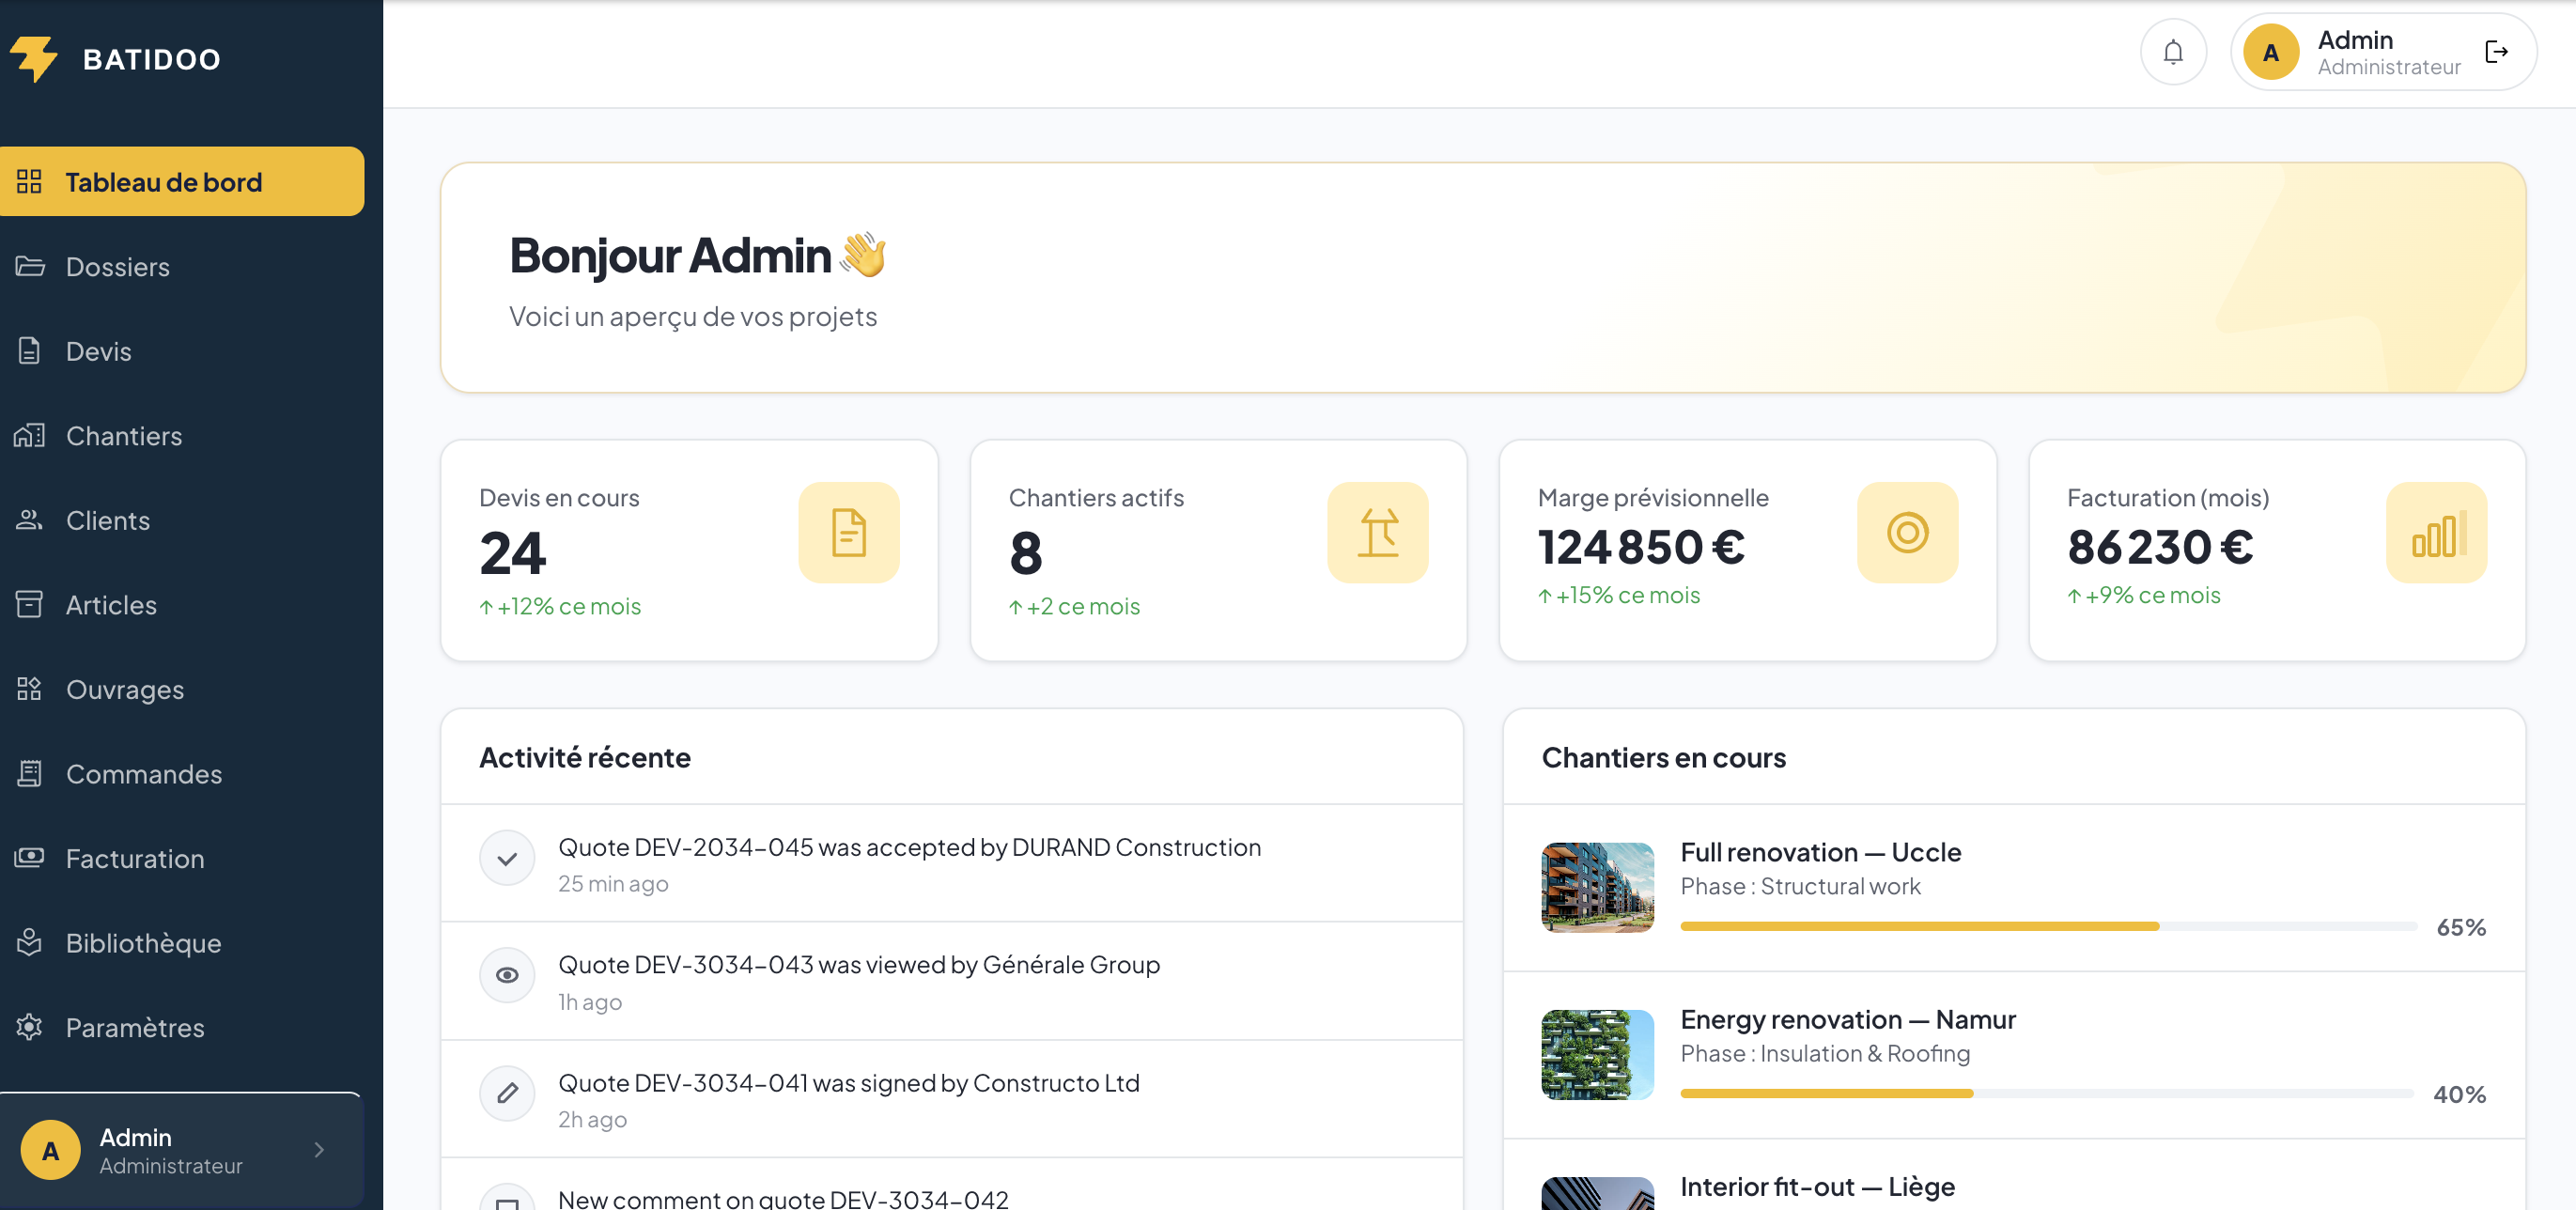The height and width of the screenshot is (1210, 2576).
Task: Open the Chantiers actifs card
Action: [1218, 550]
